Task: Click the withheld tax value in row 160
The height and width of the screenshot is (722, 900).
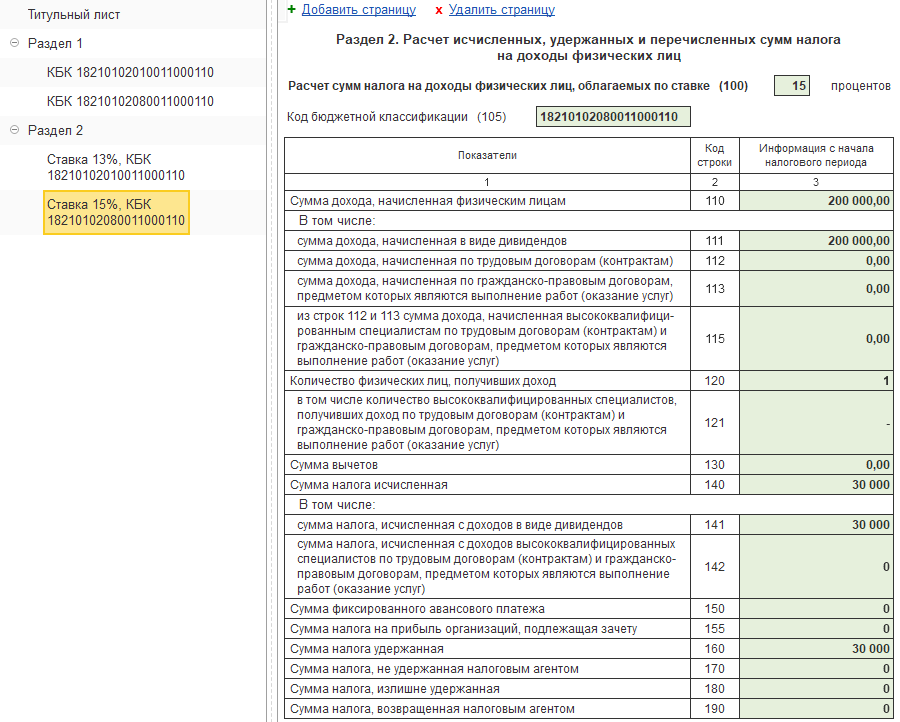Action: [x=816, y=649]
